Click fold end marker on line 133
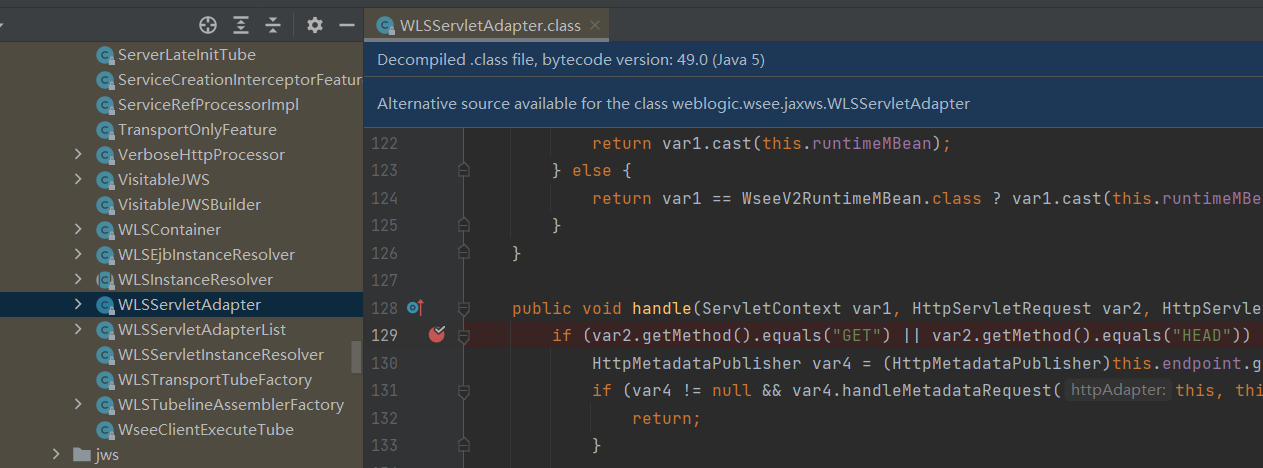The width and height of the screenshot is (1263, 468). pos(463,444)
